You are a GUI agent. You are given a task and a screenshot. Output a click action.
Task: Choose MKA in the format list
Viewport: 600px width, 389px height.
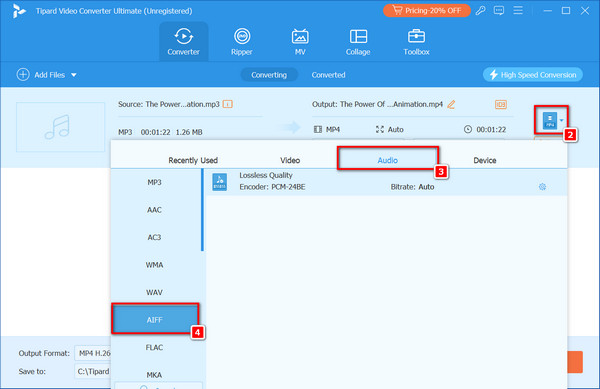coord(155,375)
